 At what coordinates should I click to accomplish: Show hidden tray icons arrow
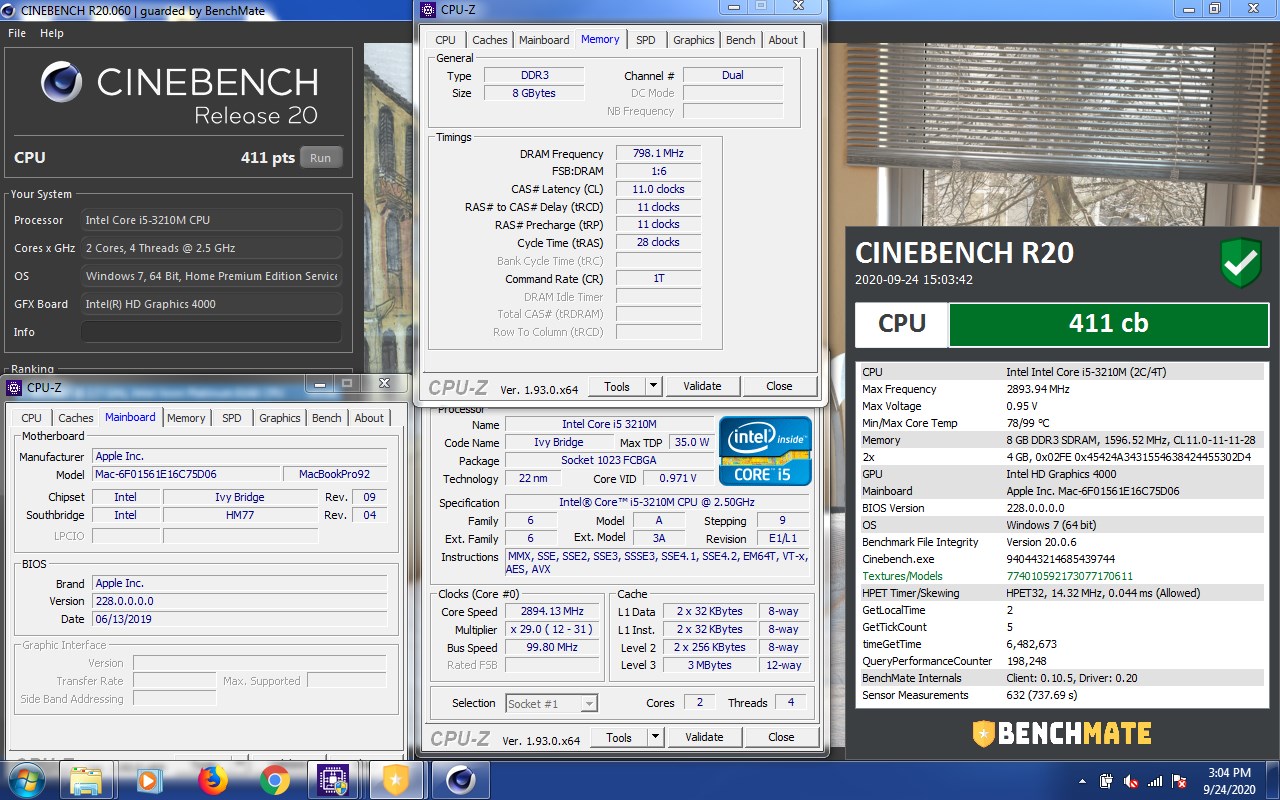pos(1083,781)
